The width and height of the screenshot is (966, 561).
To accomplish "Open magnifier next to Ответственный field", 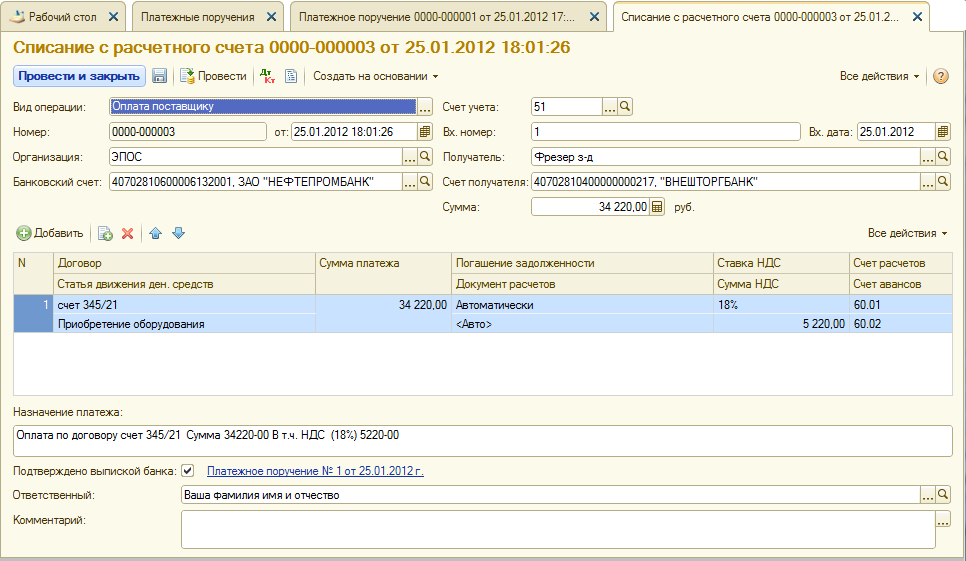I will pos(943,494).
